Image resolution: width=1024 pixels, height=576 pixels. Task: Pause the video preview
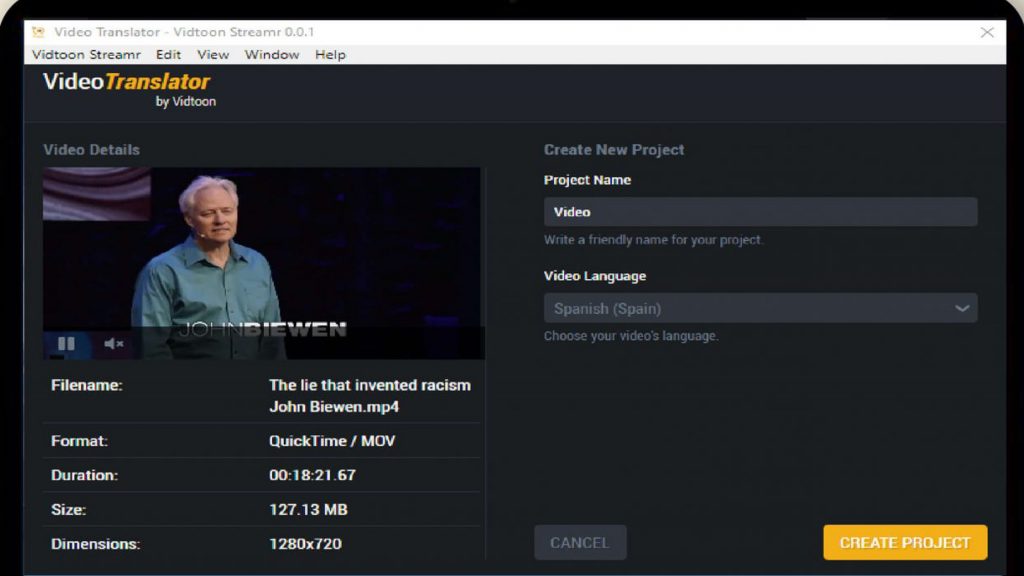[66, 344]
